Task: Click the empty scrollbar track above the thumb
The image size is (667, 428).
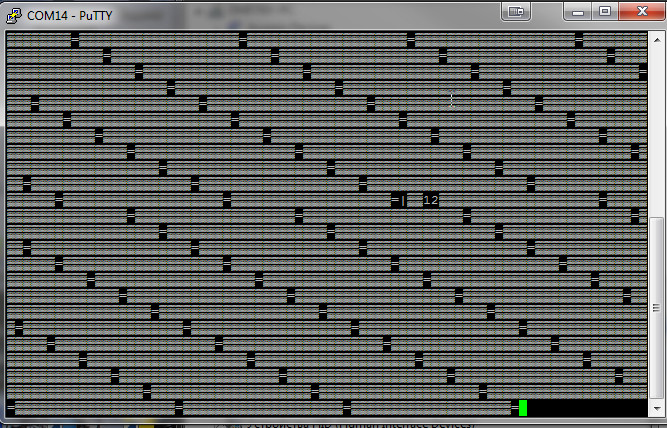Action: (656, 130)
